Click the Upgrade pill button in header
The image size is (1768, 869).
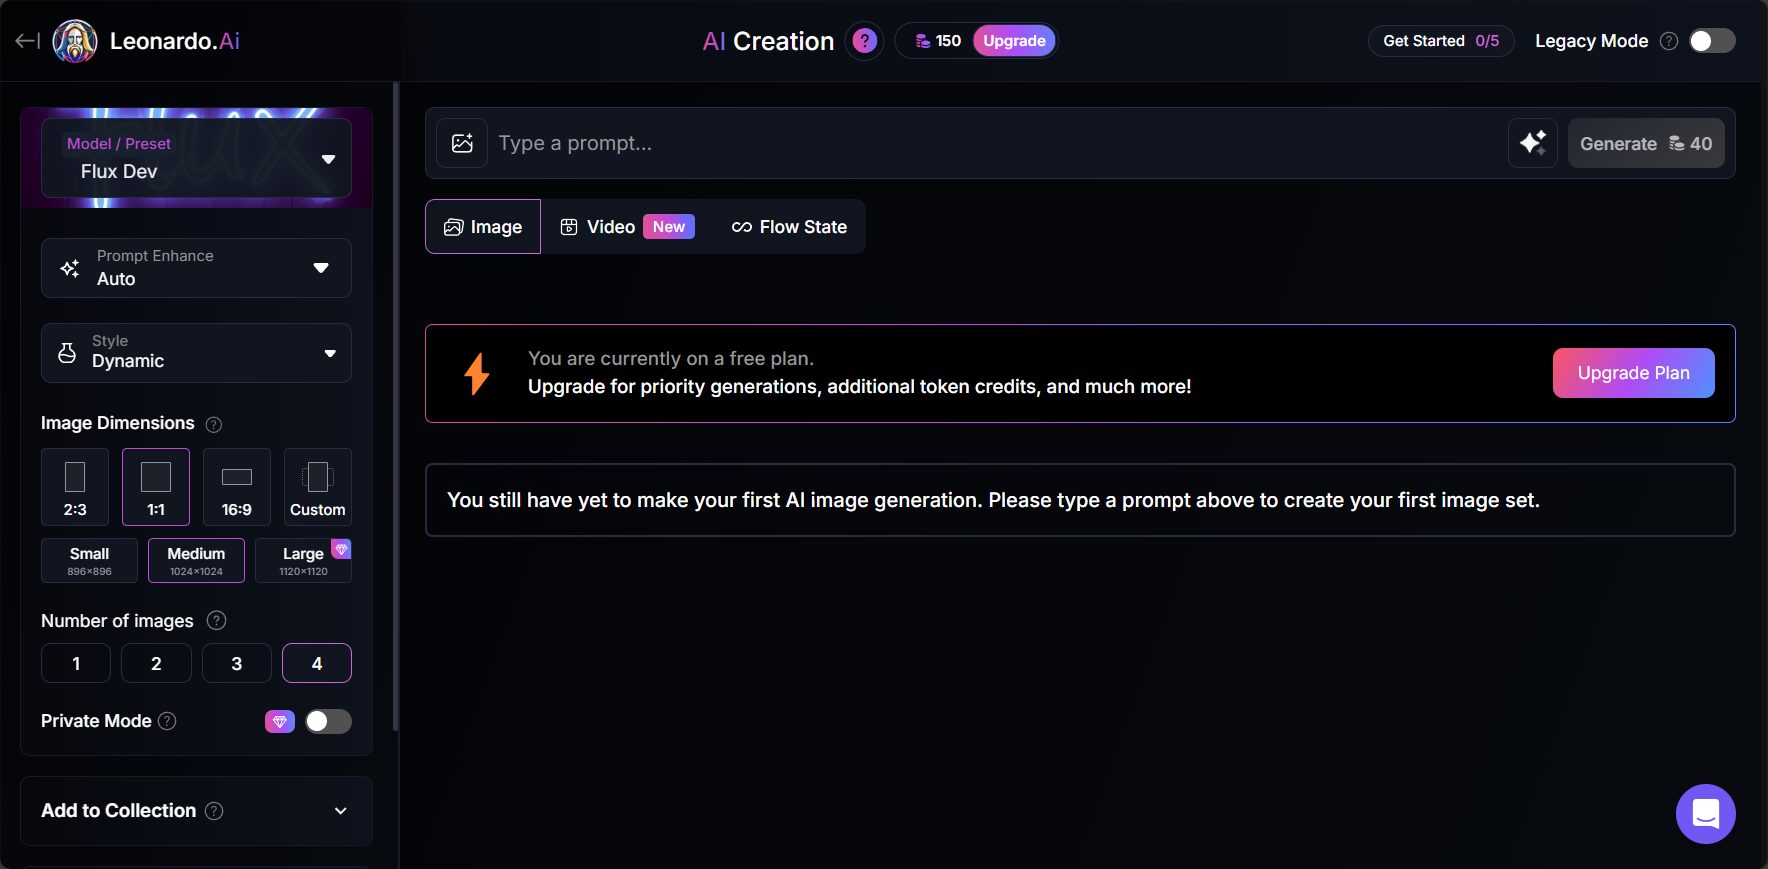tap(1014, 41)
